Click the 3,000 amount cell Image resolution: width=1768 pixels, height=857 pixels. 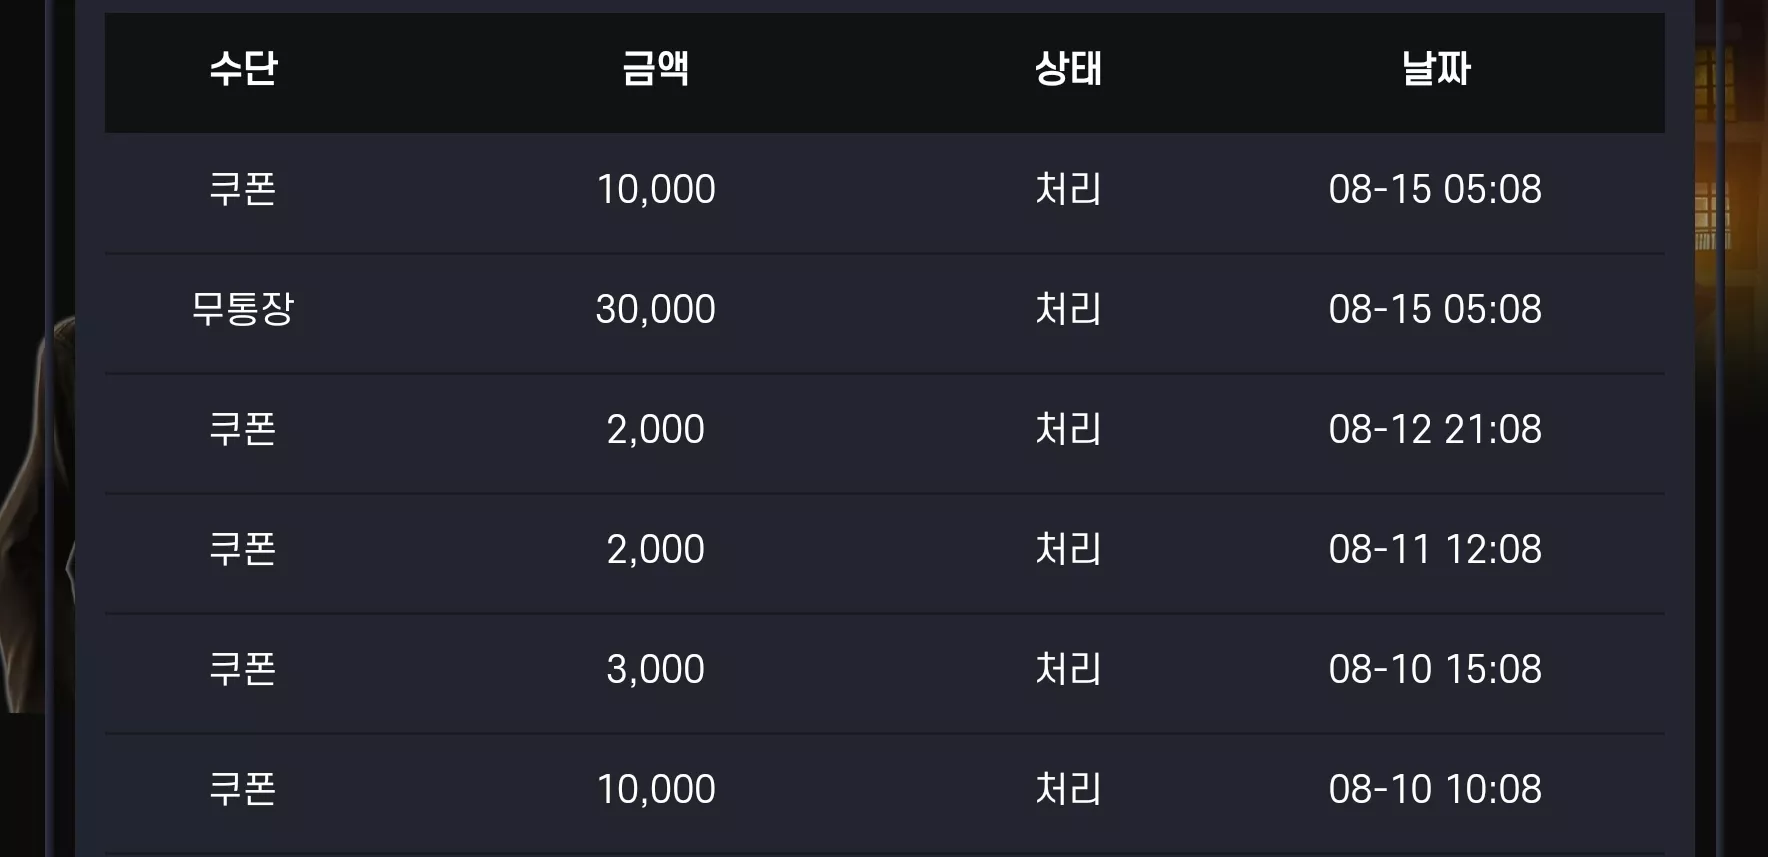(655, 670)
